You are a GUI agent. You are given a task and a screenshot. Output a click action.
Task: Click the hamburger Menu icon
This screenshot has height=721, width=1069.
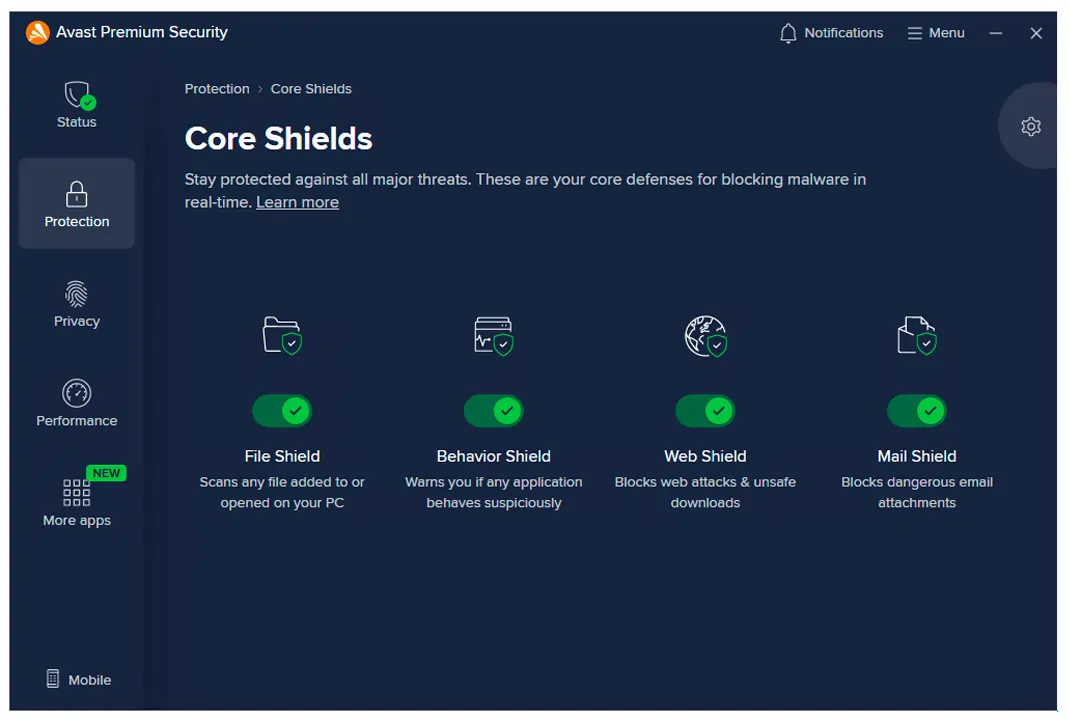click(x=915, y=33)
